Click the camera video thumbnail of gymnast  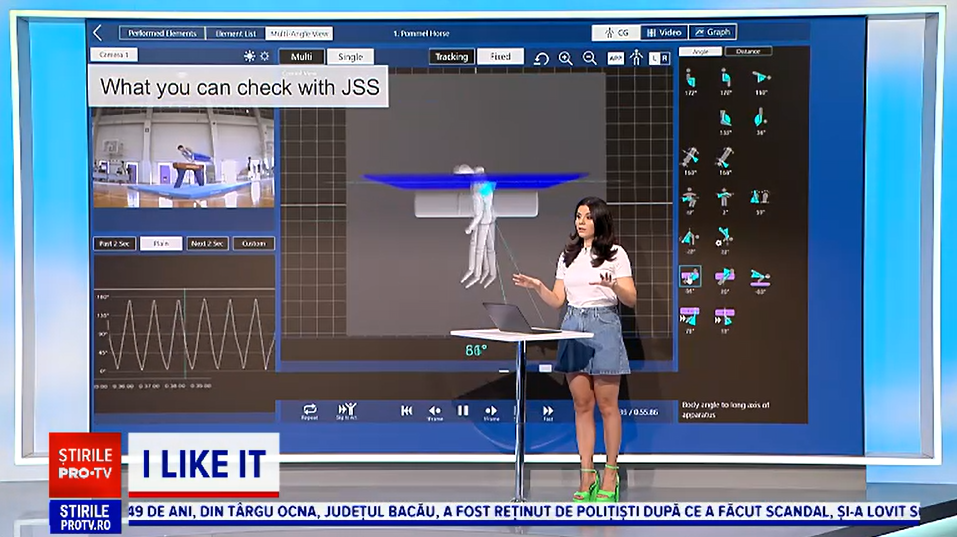tap(183, 158)
